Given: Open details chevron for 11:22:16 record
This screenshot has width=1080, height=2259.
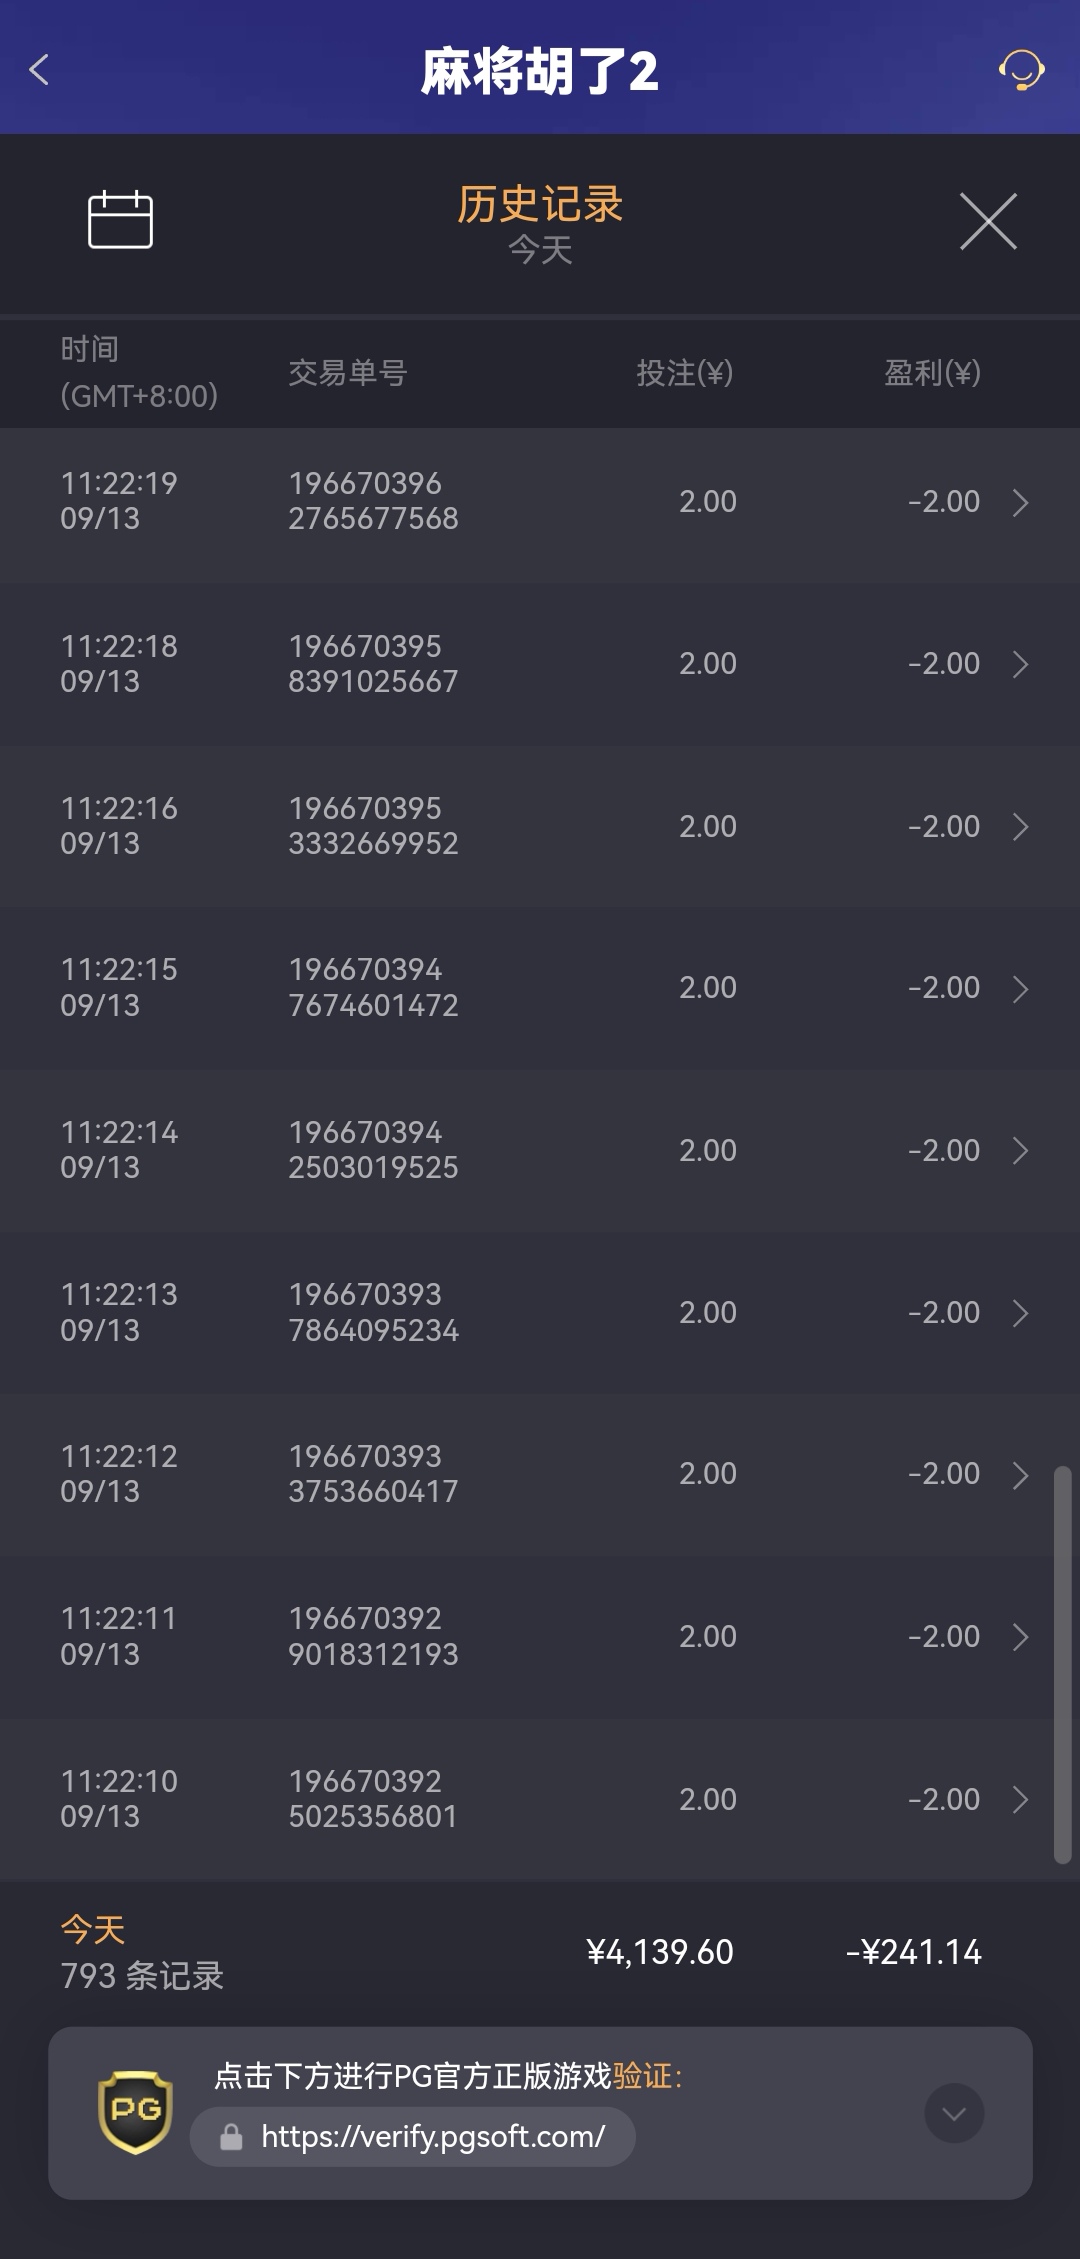Looking at the screenshot, I should pyautogui.click(x=1020, y=827).
